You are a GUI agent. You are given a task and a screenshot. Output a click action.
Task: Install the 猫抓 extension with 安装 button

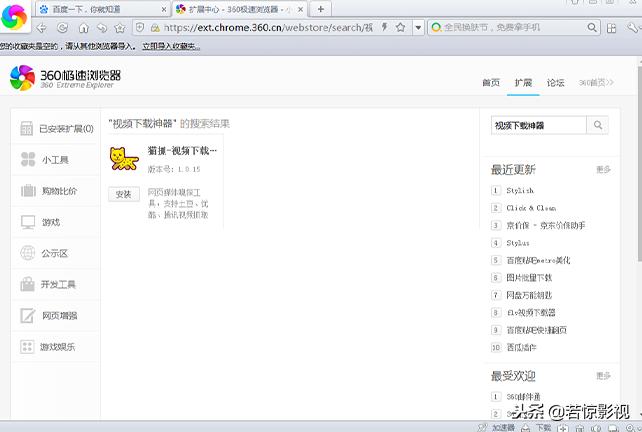tap(124, 194)
